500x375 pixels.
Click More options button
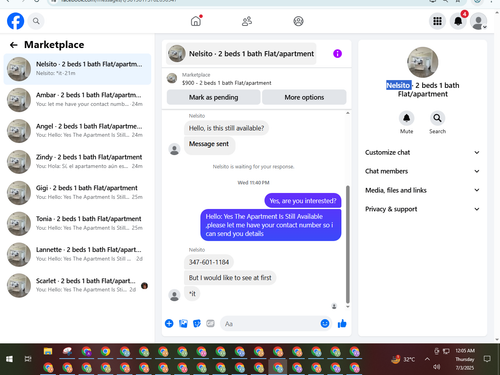click(x=304, y=97)
